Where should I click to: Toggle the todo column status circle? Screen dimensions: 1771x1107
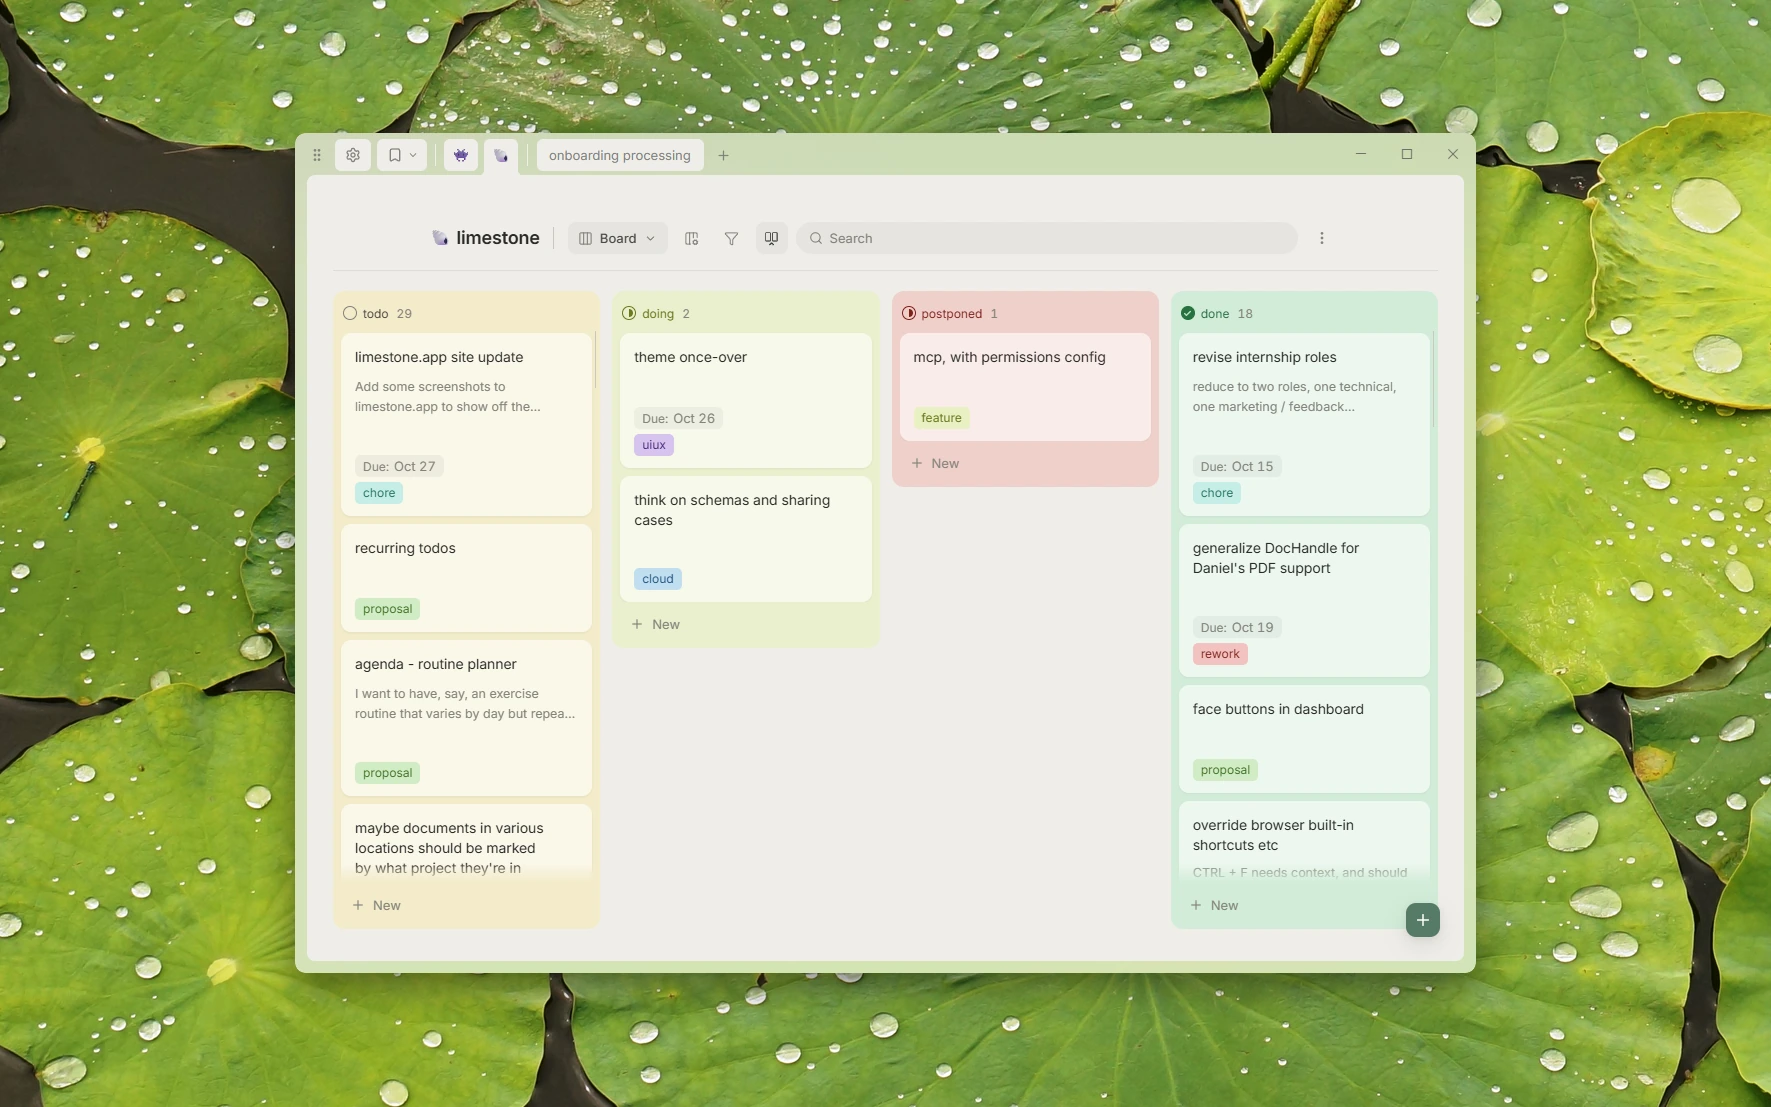(x=350, y=313)
